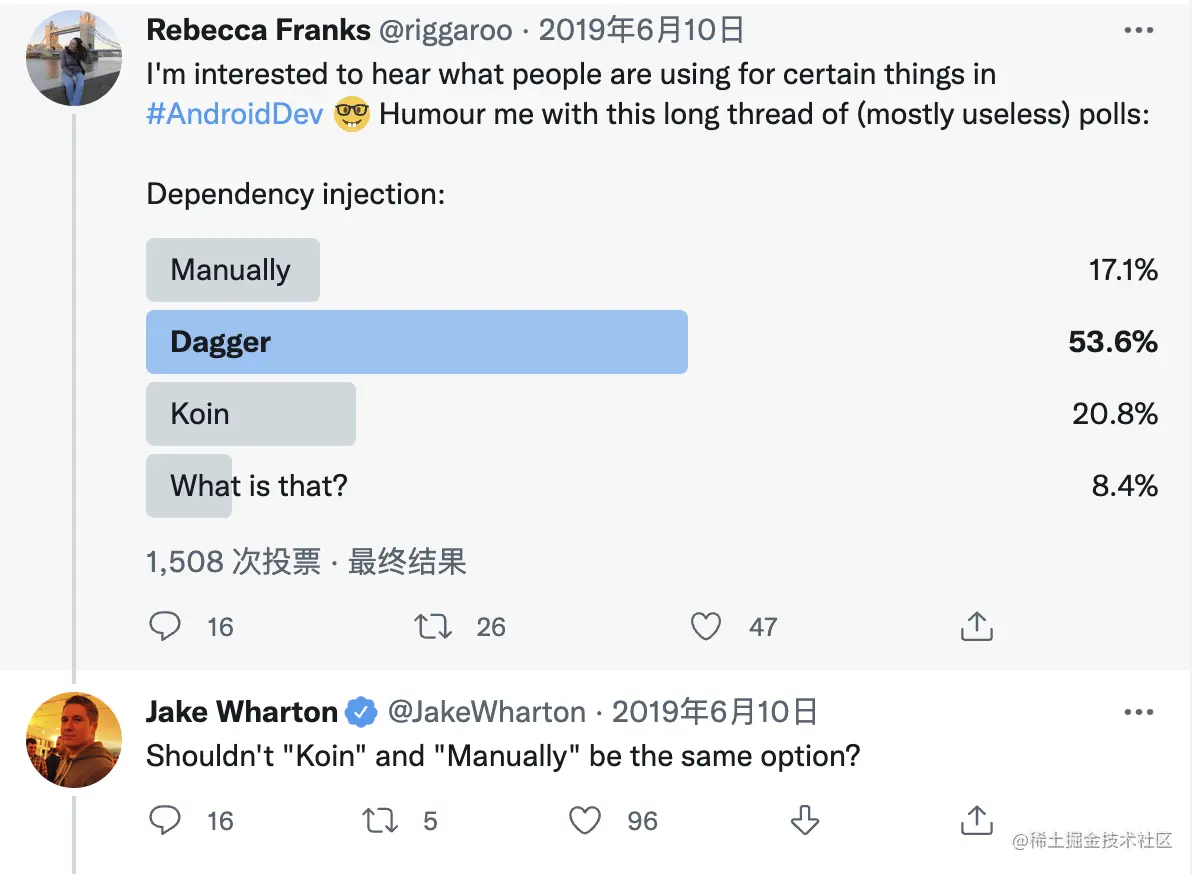
Task: Click Jake Wharton's verified badge
Action: pyautogui.click(x=362, y=712)
